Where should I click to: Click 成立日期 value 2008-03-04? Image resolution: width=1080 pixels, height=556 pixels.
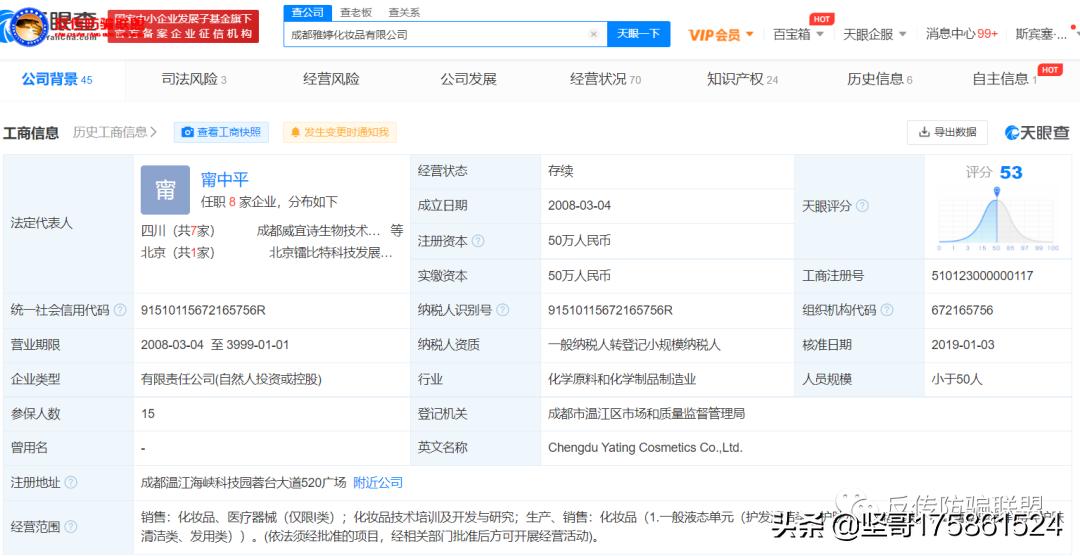[x=579, y=205]
